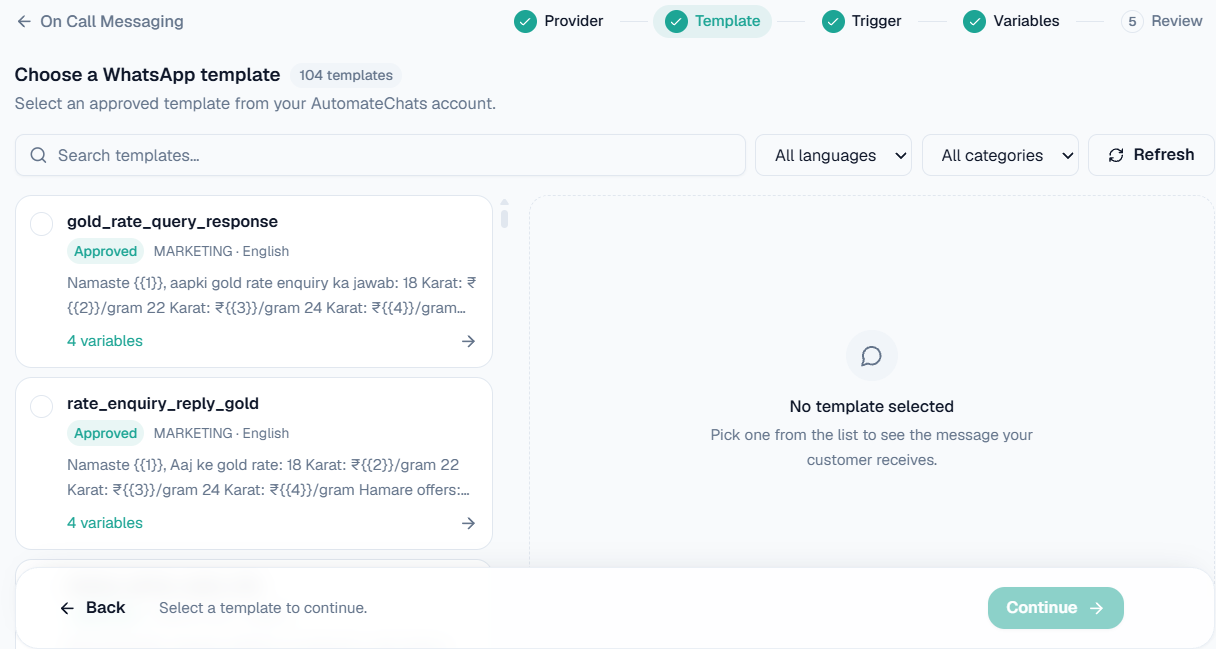Click the gold_rate_query_response message preview text
The width and height of the screenshot is (1216, 649).
pos(269,295)
